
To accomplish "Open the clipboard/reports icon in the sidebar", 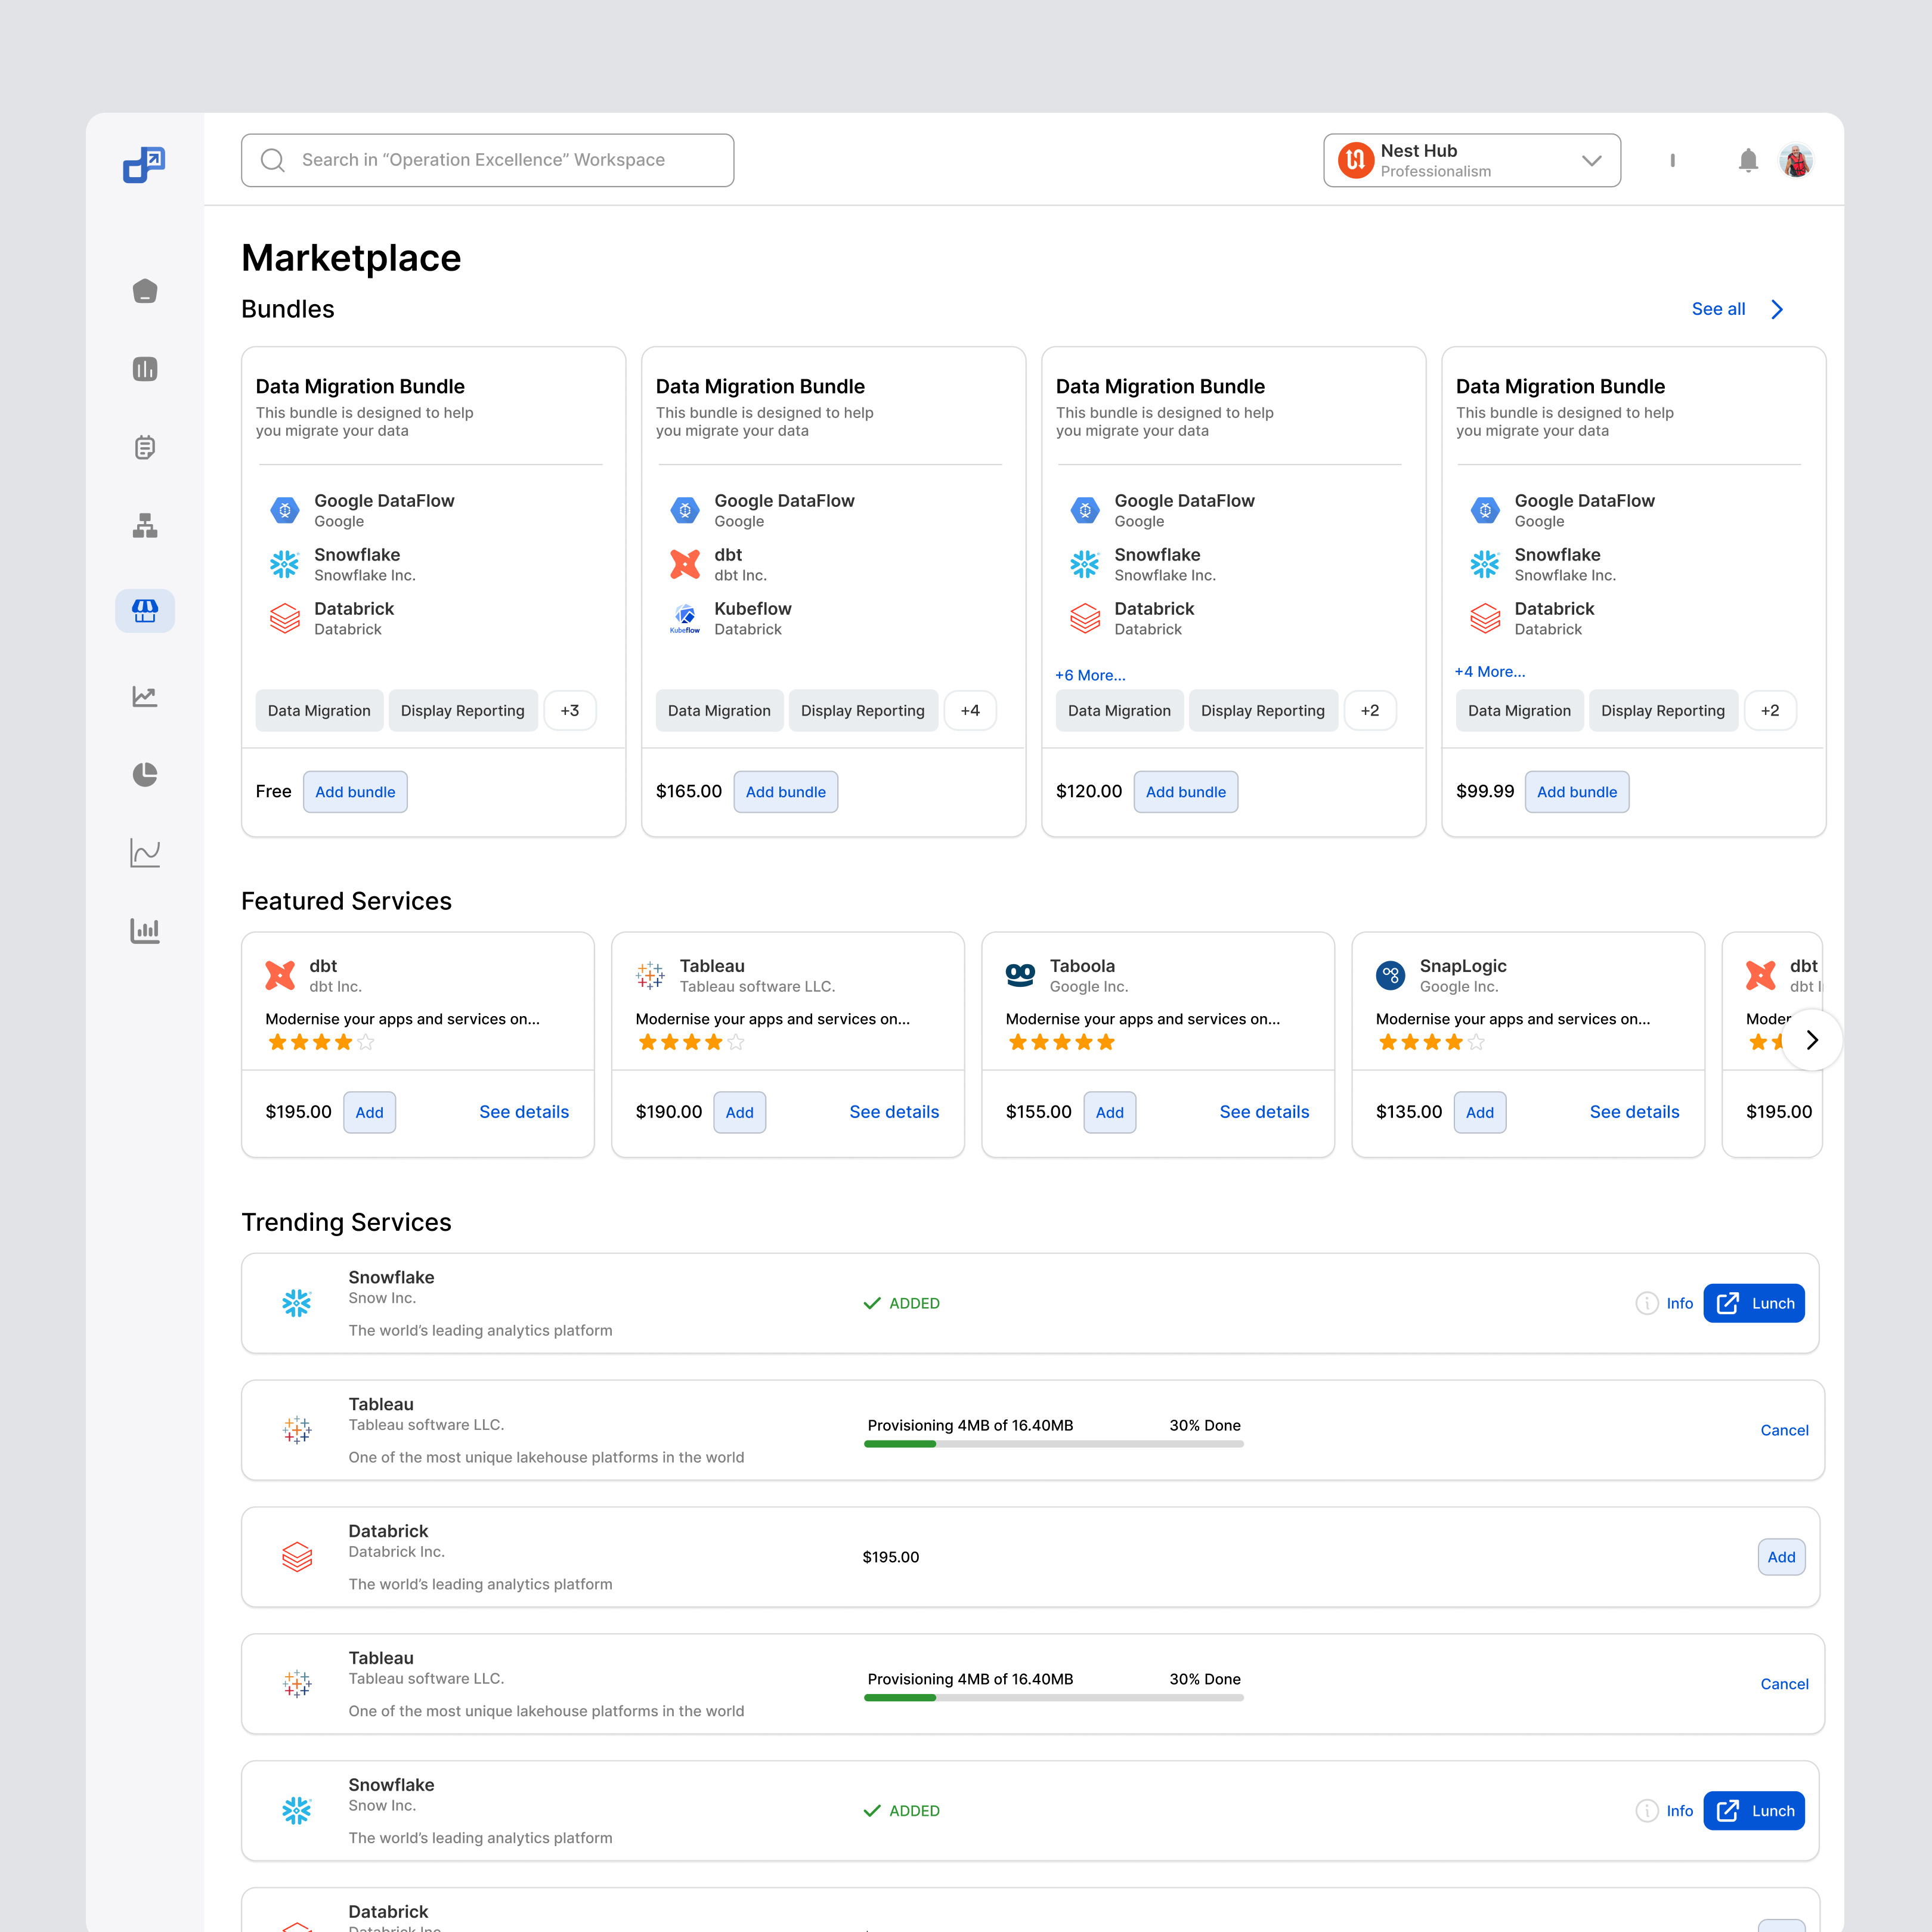I will tap(145, 447).
